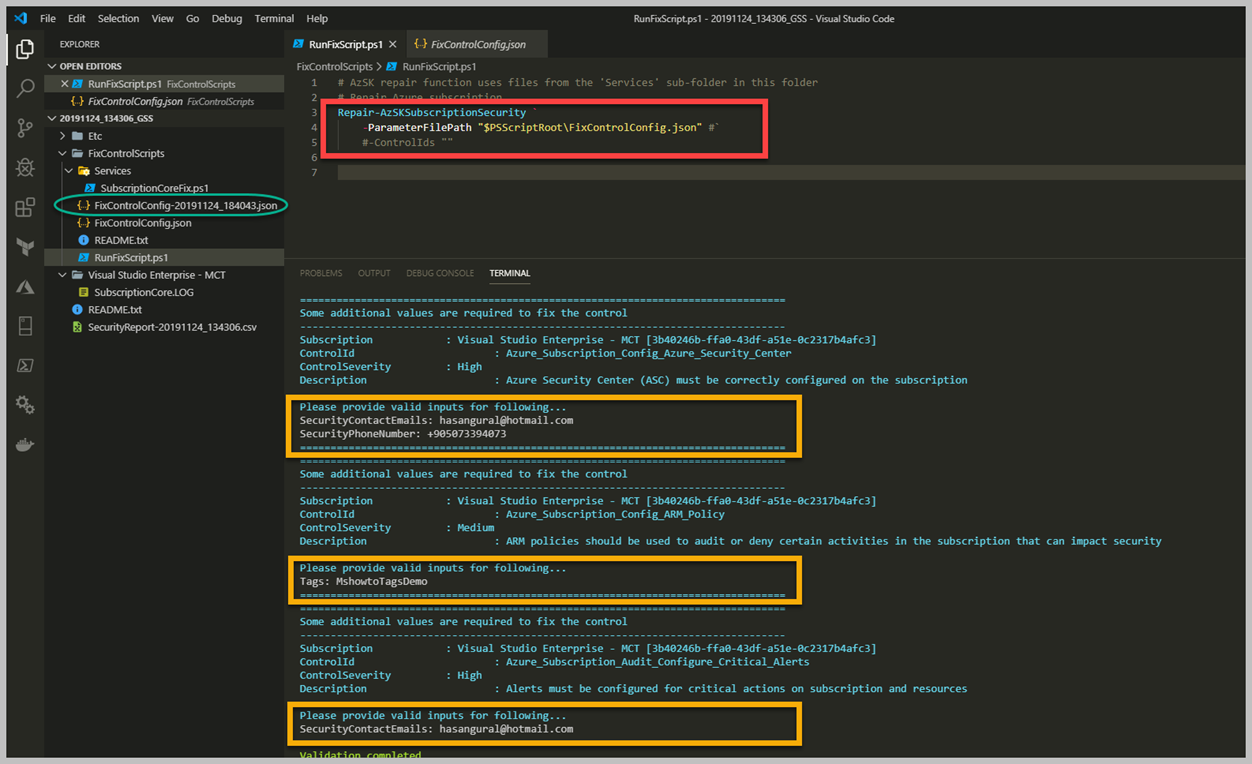Select the TERMINAL panel tab

point(510,273)
